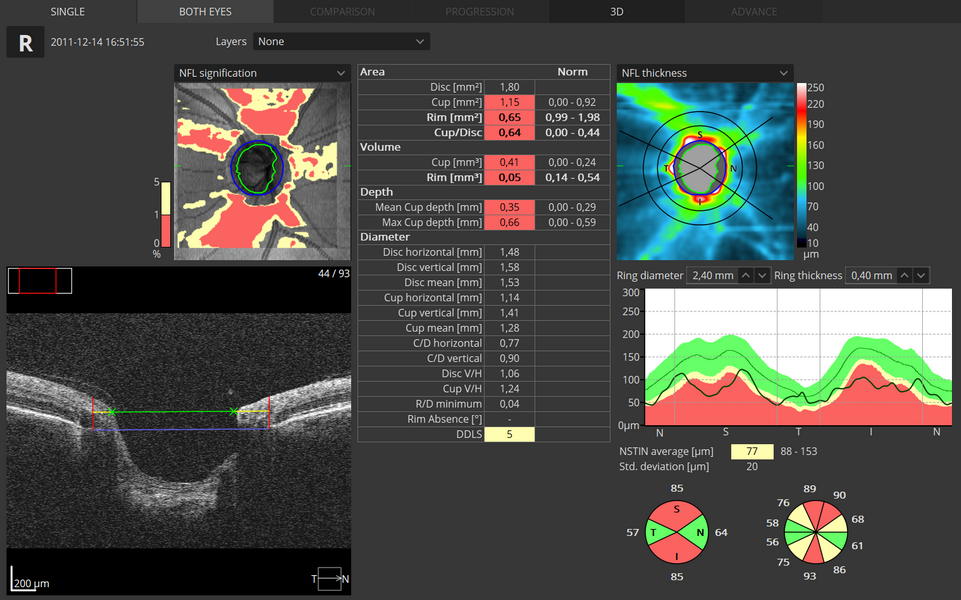961x600 pixels.
Task: Open the PROGRESSION tab
Action: [x=480, y=12]
